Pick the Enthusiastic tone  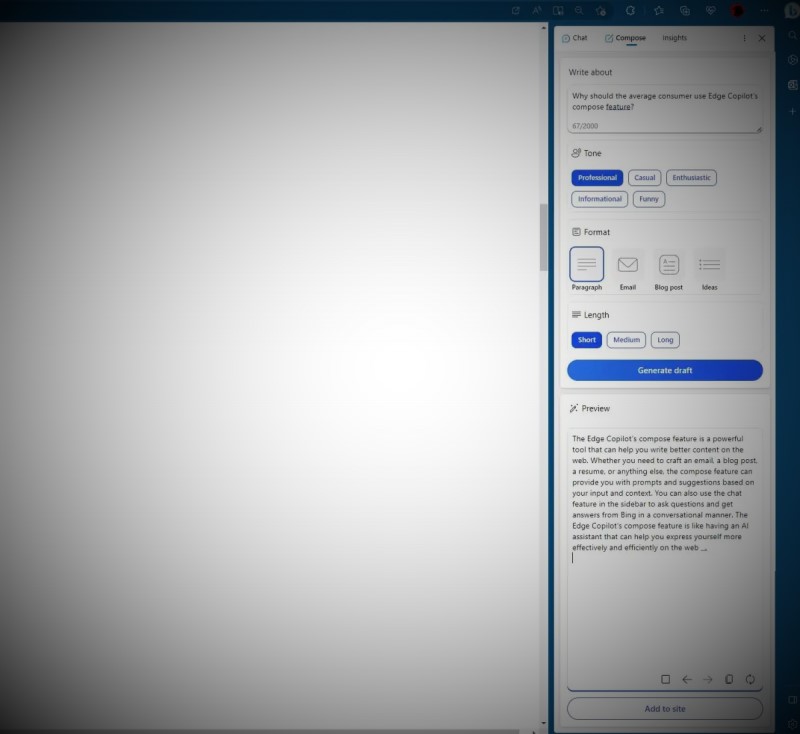point(691,178)
